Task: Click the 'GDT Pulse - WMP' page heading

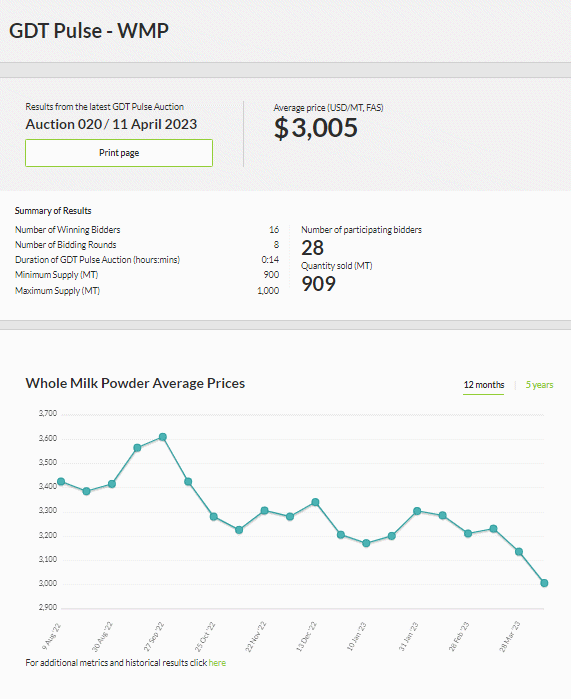Action: [x=89, y=31]
